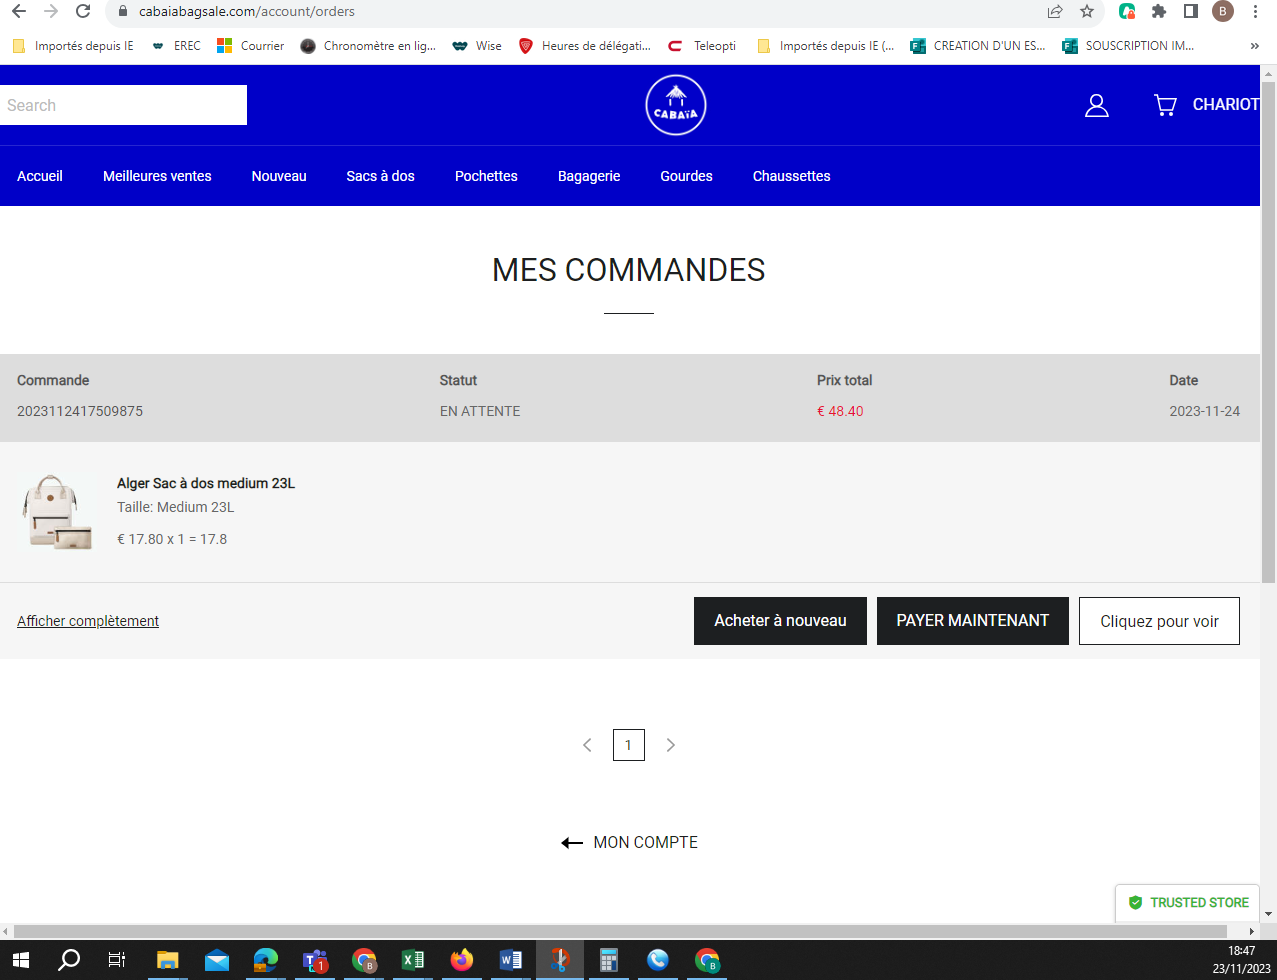The width and height of the screenshot is (1277, 980).
Task: Go back using the browser back arrow
Action: (x=17, y=12)
